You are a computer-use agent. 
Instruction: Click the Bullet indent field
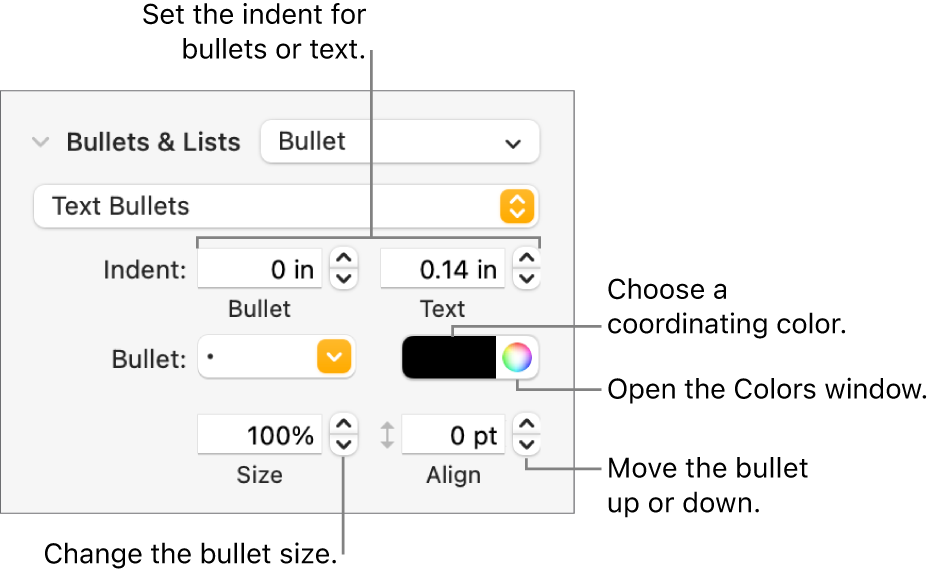259,269
